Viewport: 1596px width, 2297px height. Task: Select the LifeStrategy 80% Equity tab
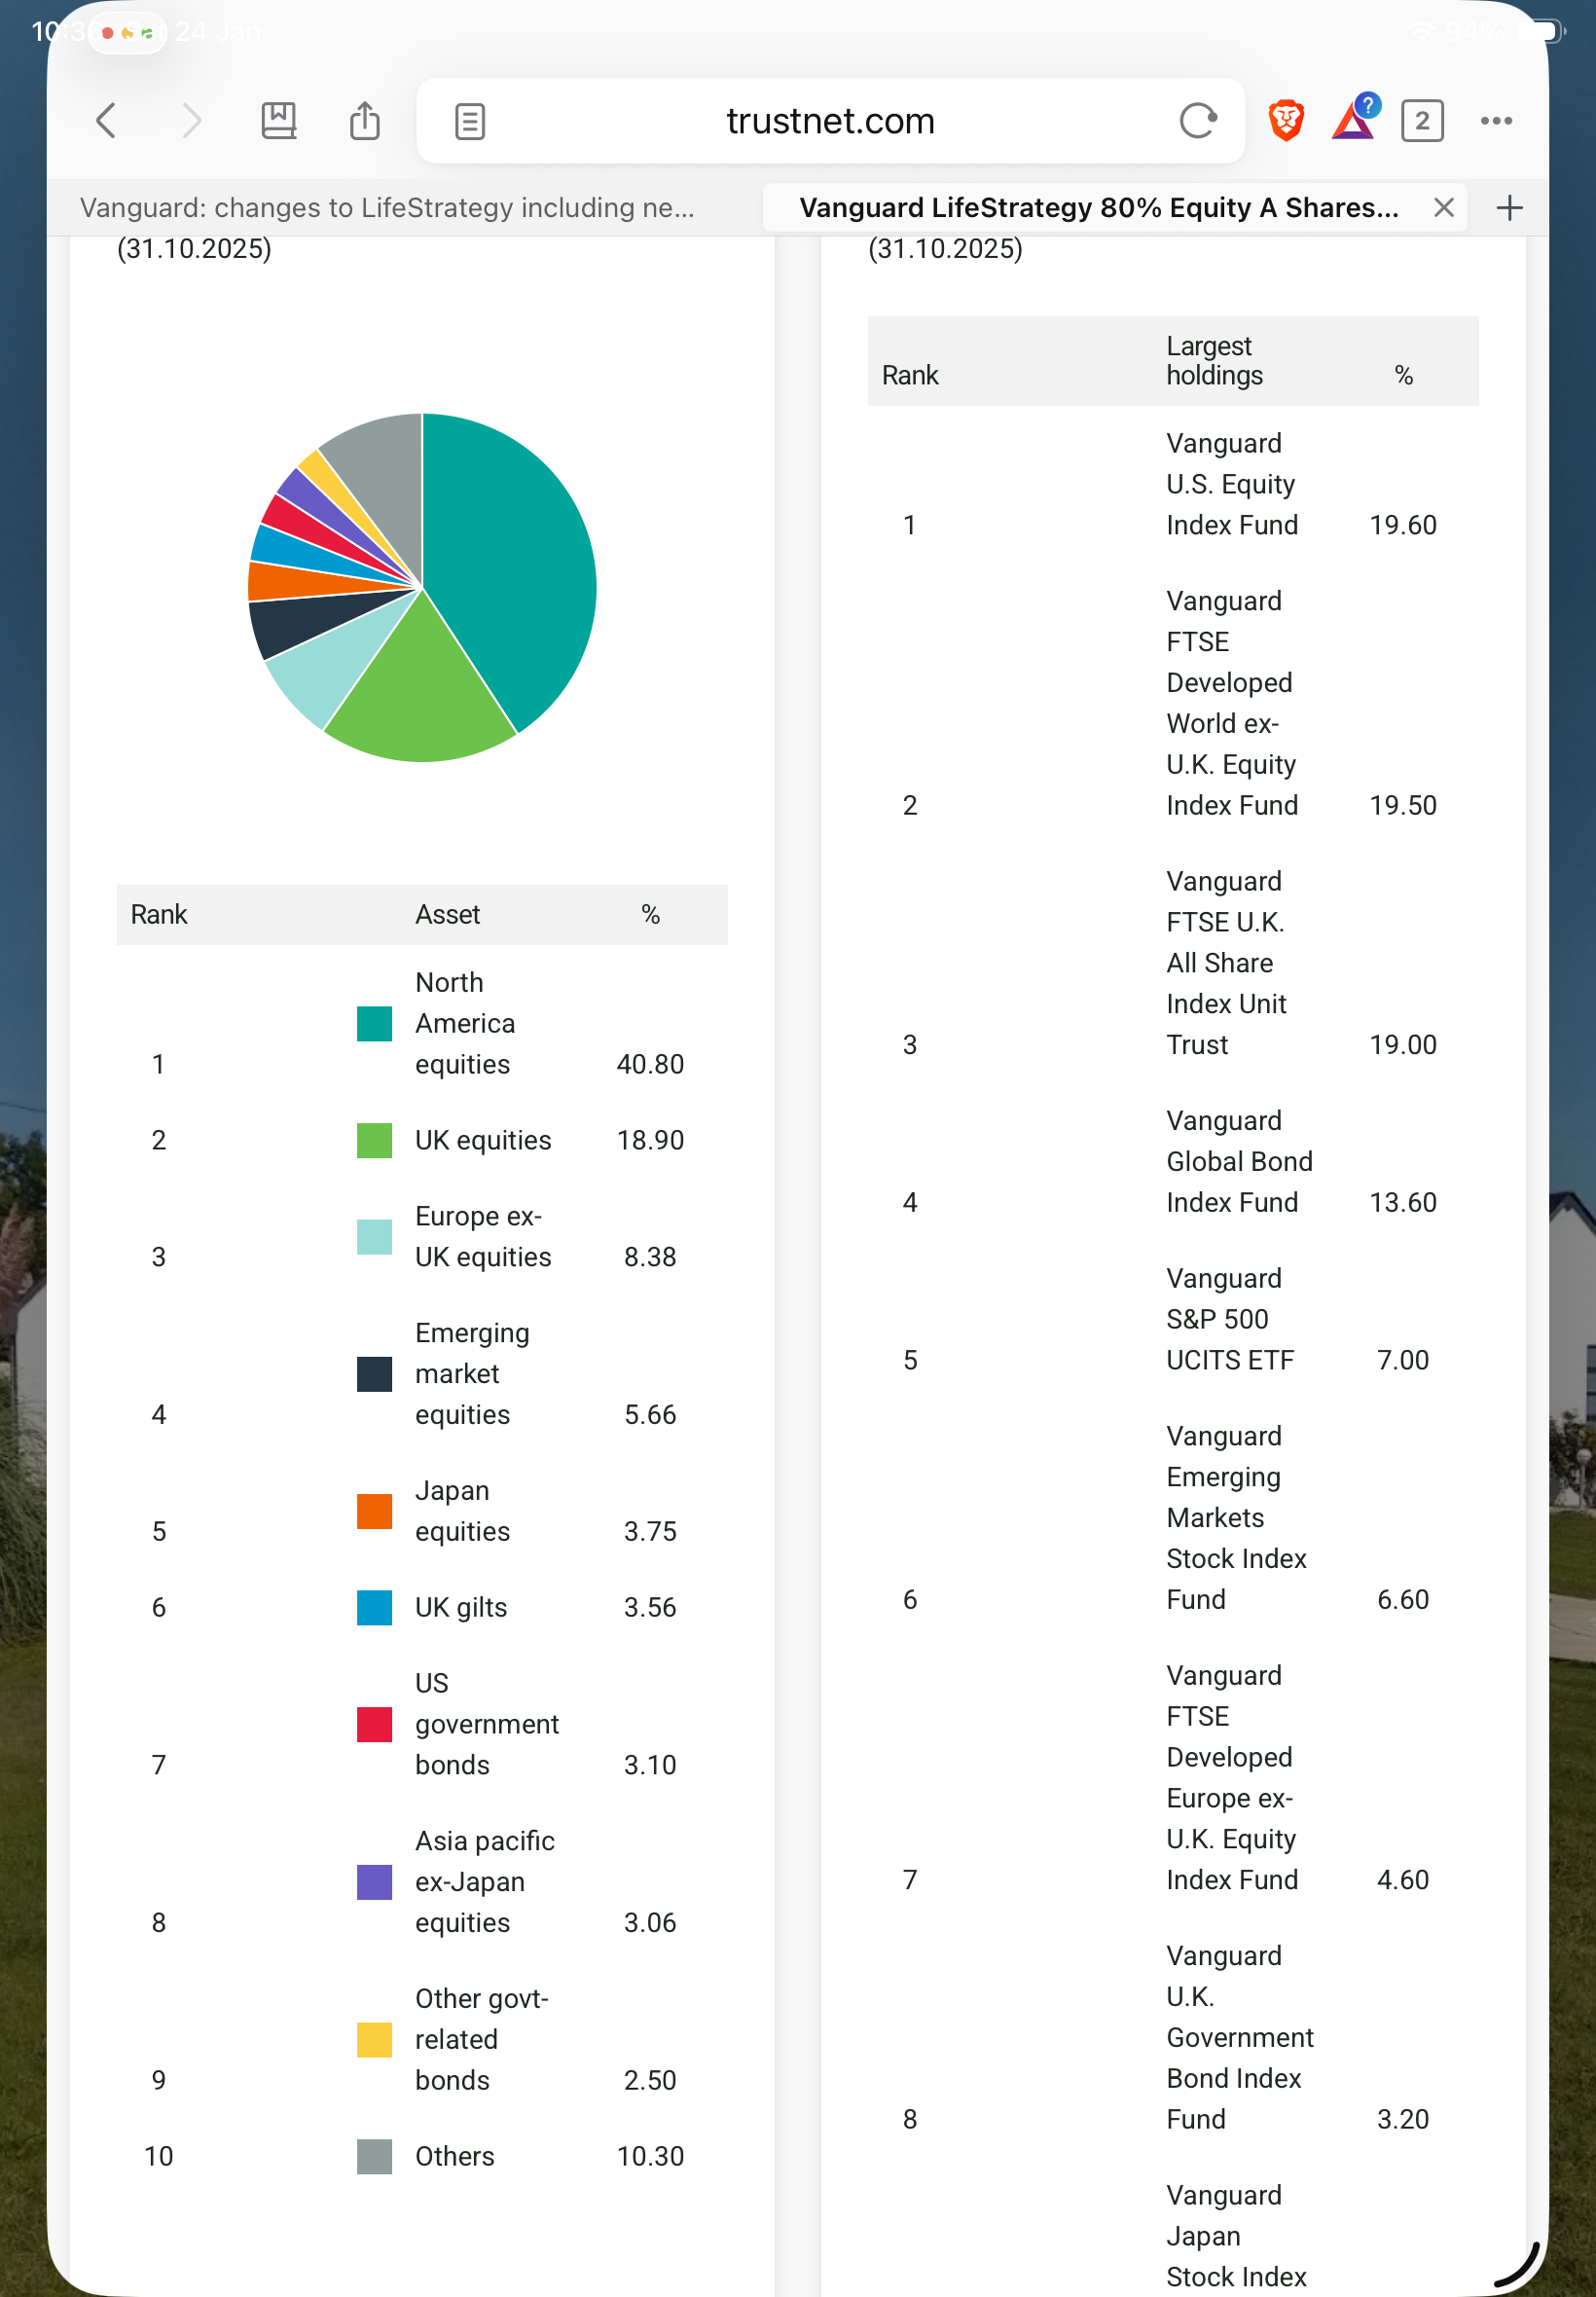[1098, 208]
